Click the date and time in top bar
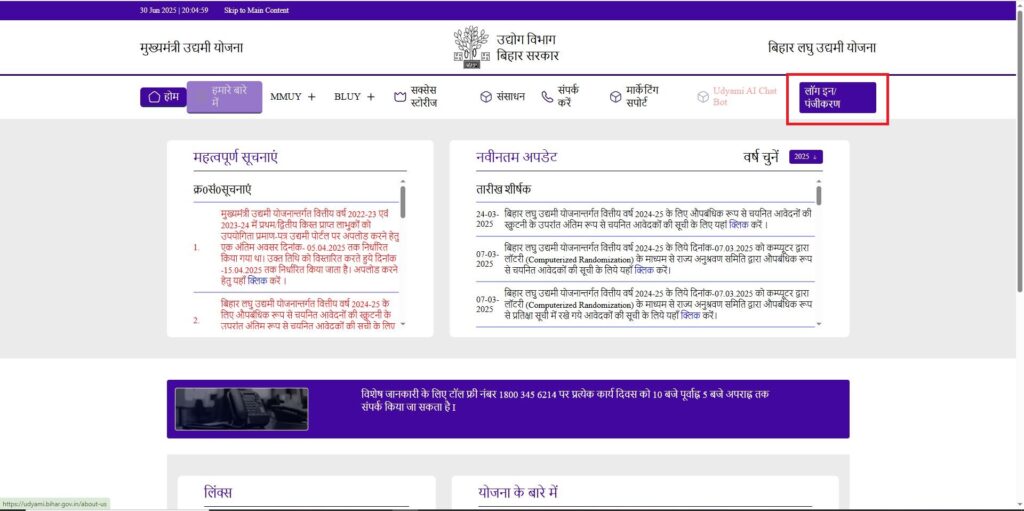 pyautogui.click(x=174, y=10)
